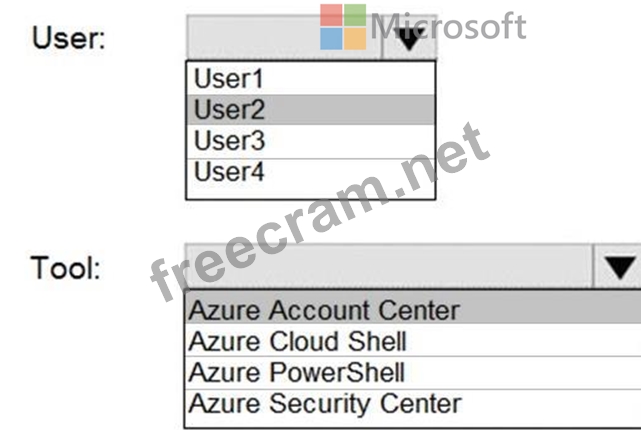The width and height of the screenshot is (641, 430).
Task: Click the "Tool:" label
Action: pyautogui.click(x=65, y=268)
